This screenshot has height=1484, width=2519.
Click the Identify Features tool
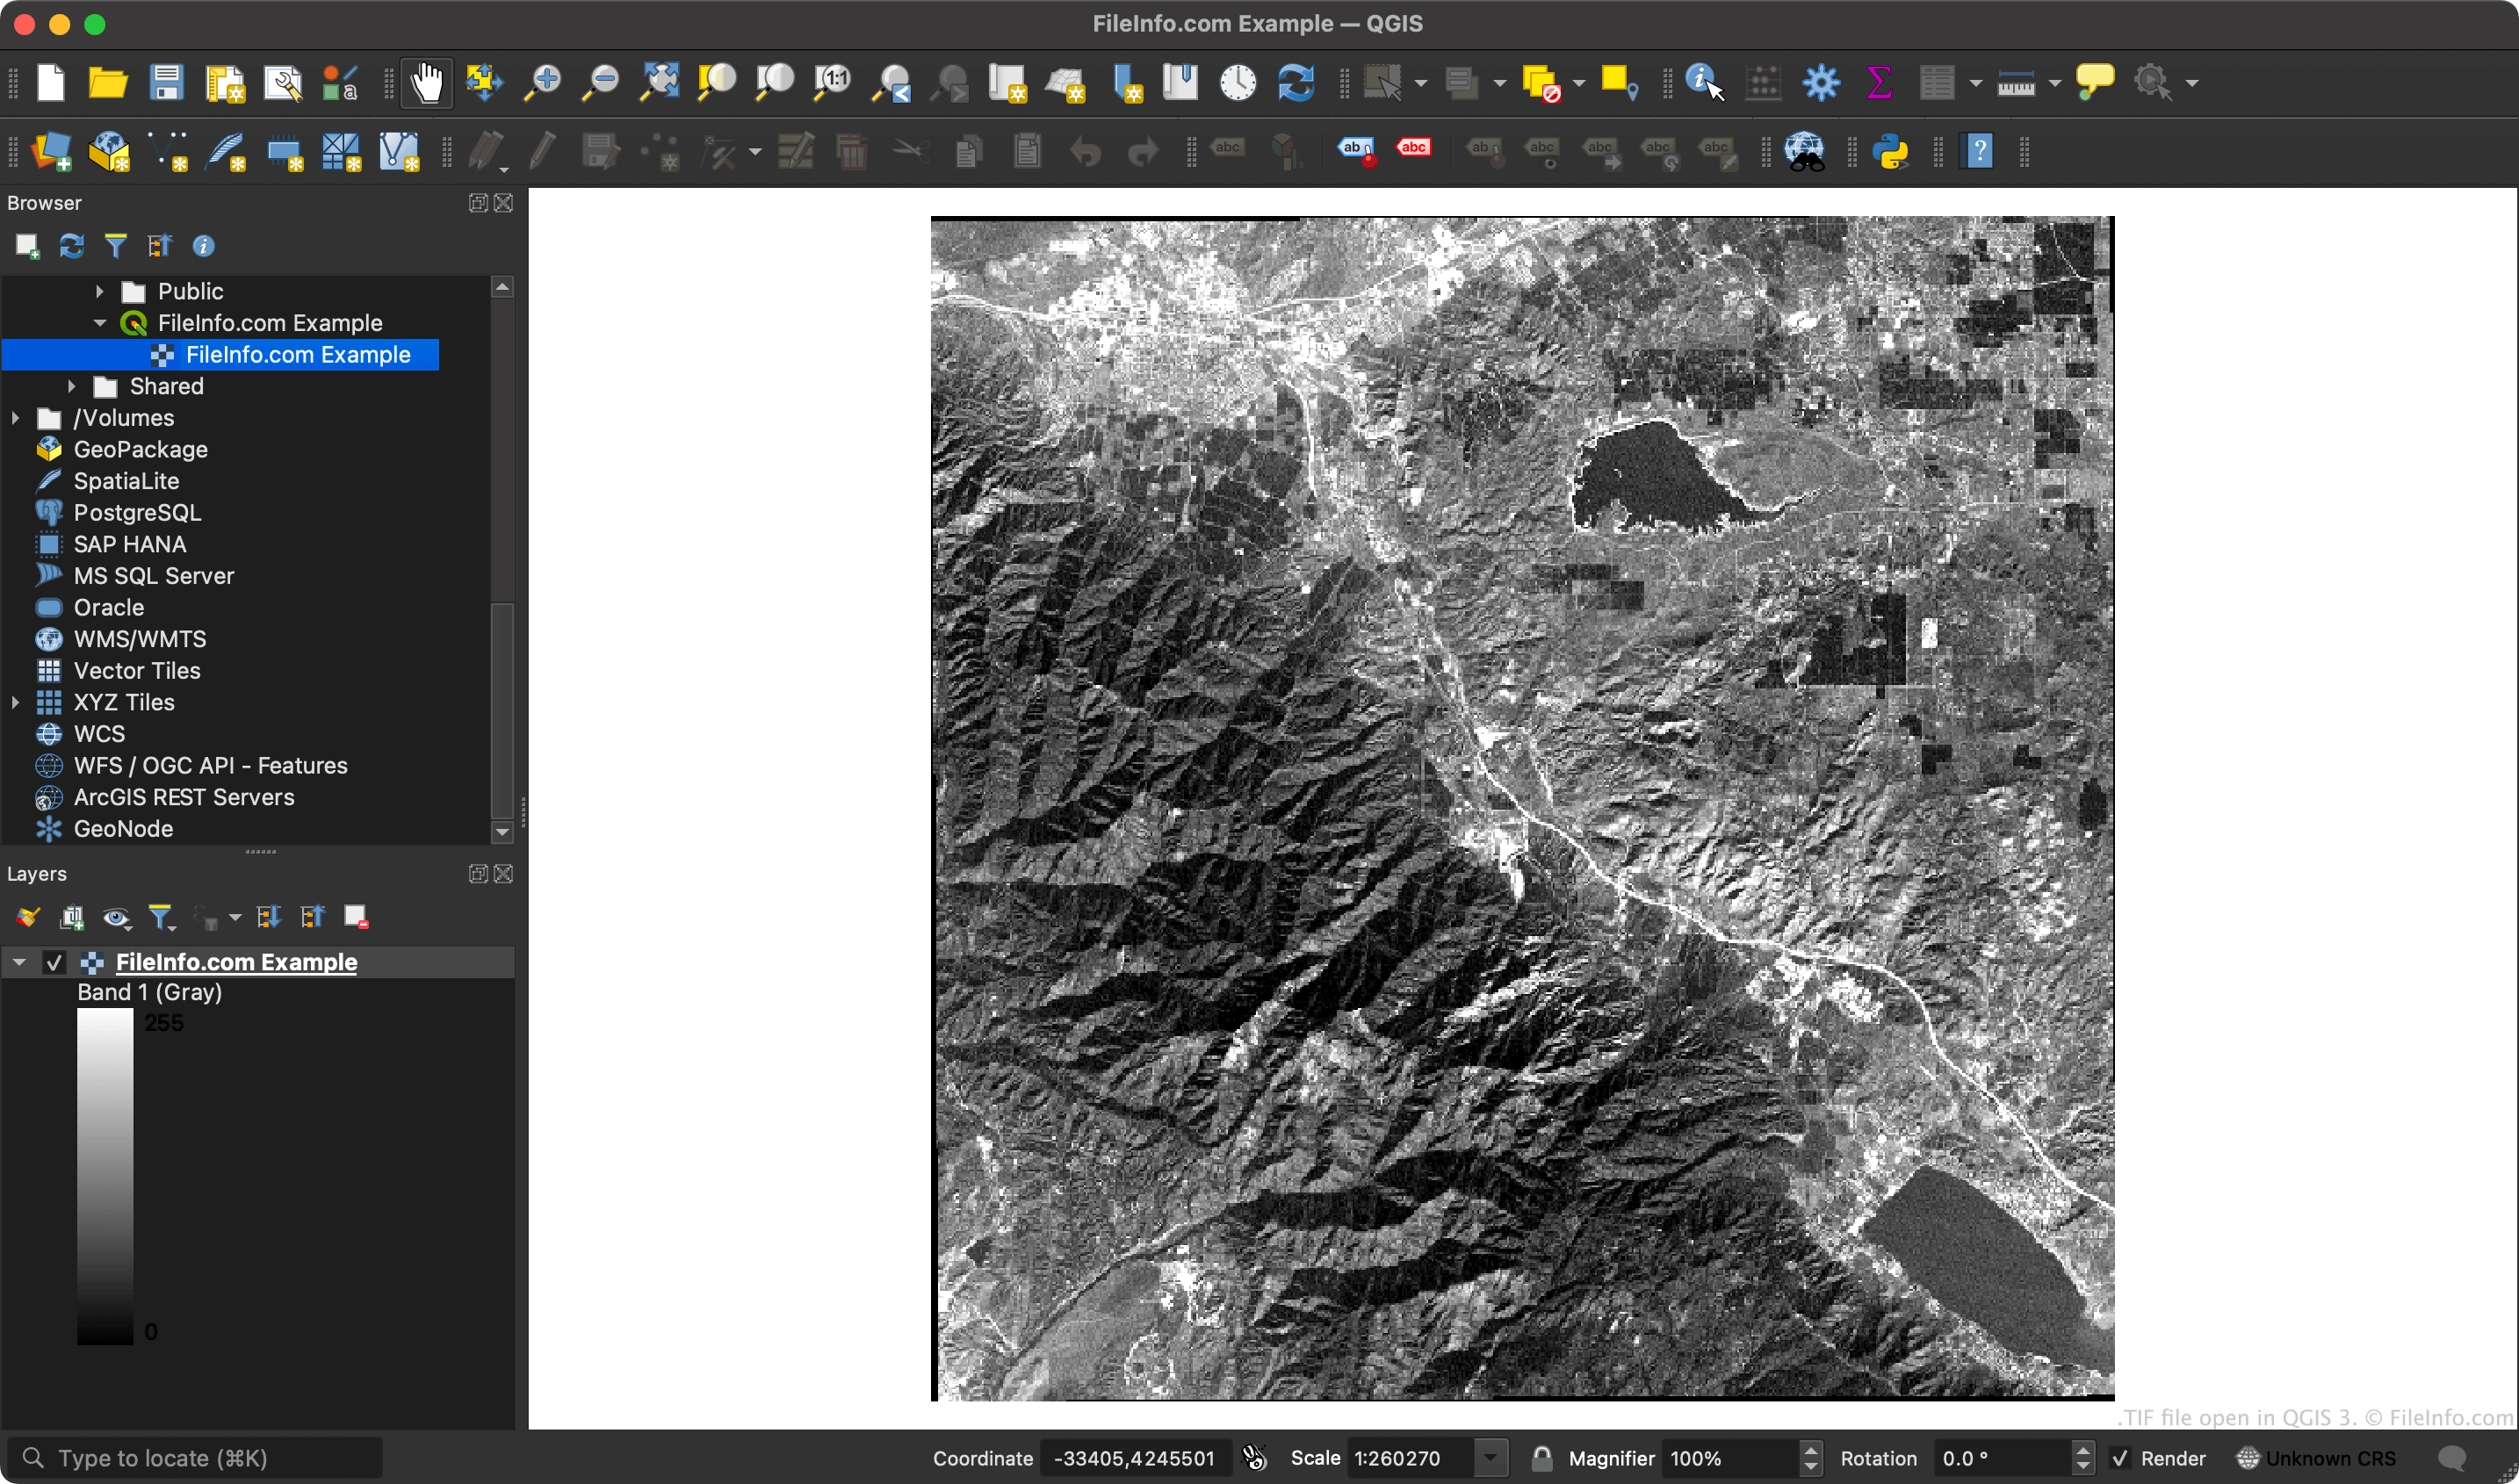point(1703,82)
